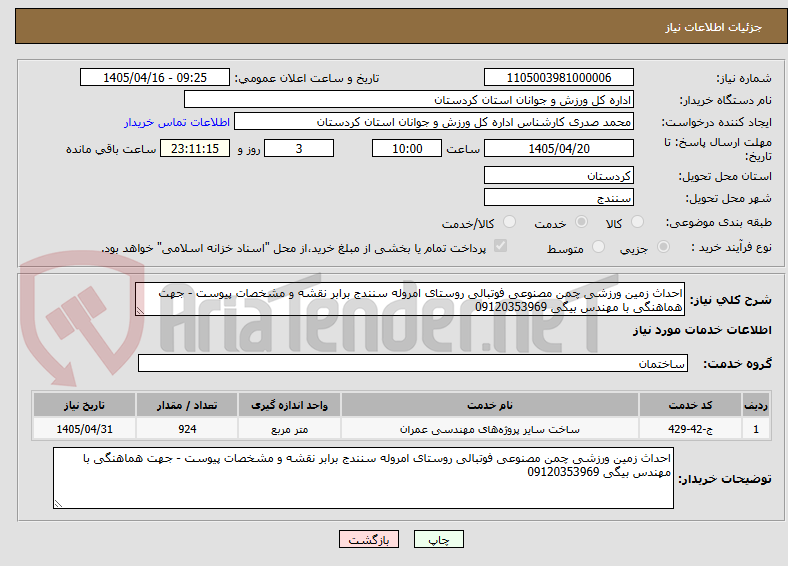This screenshot has height=566, width=788.
Task: Select the متوسط purchase type radio
Action: point(599,246)
